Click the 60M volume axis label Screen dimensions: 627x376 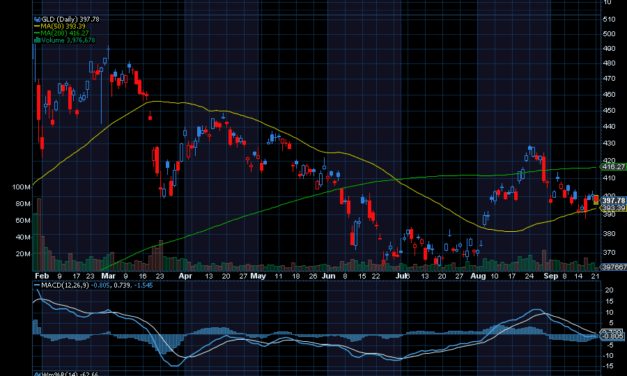click(x=23, y=221)
